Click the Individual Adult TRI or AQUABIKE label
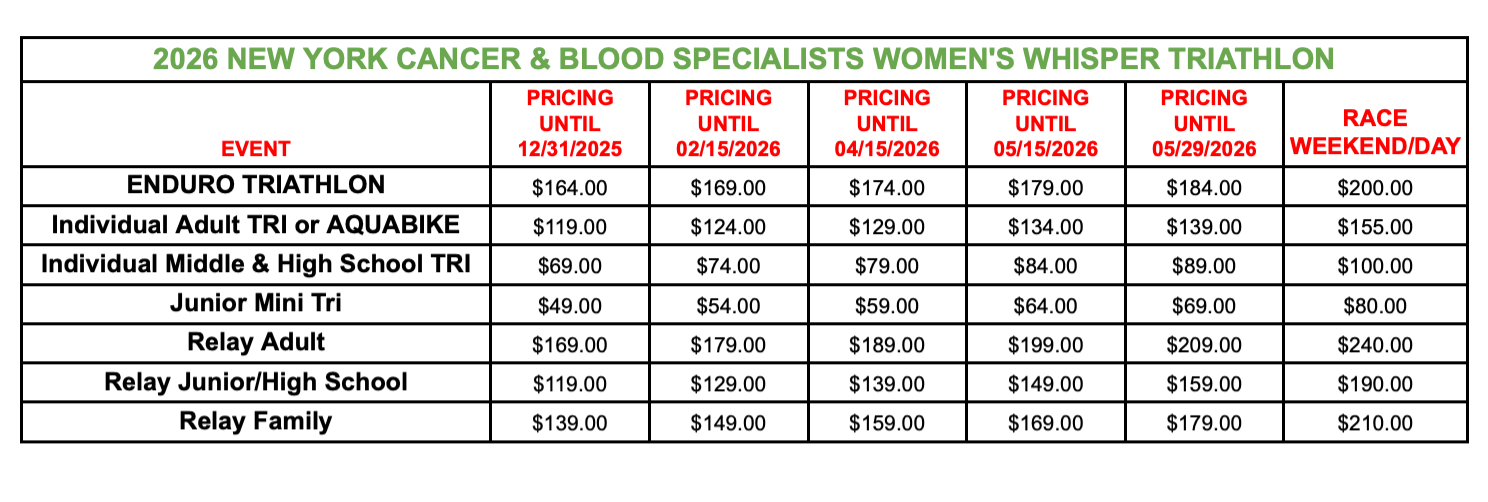The width and height of the screenshot is (1488, 502). coord(256,225)
